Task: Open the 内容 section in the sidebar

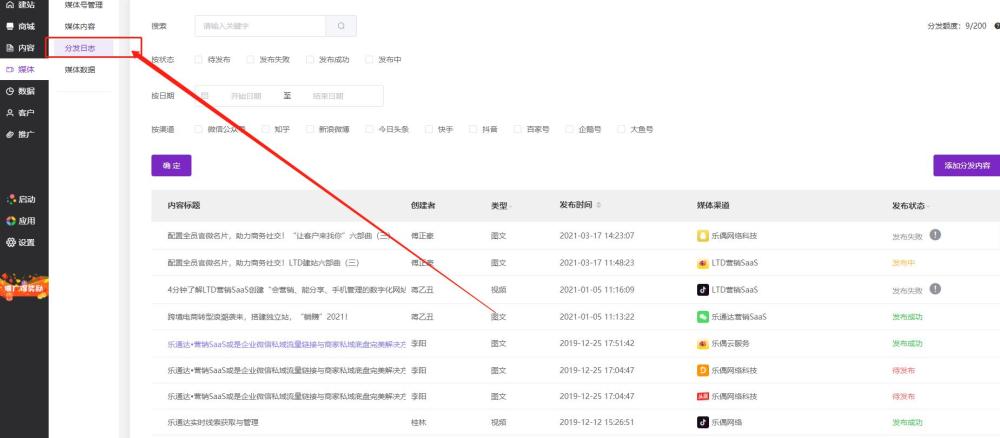Action: coord(20,48)
